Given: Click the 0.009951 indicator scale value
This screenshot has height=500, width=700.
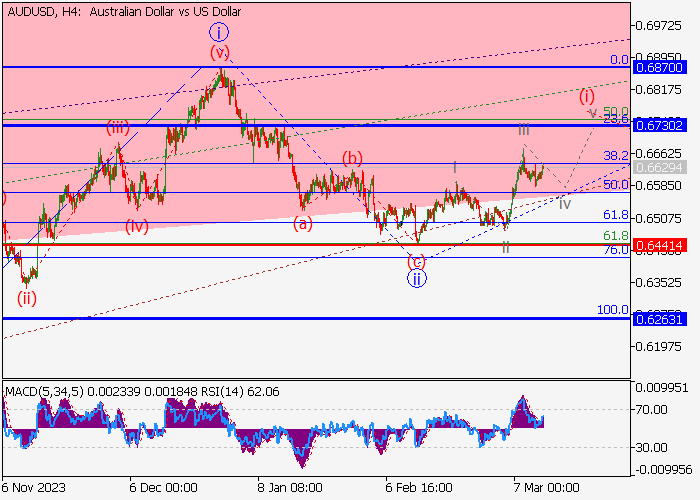Looking at the screenshot, I should tap(663, 388).
